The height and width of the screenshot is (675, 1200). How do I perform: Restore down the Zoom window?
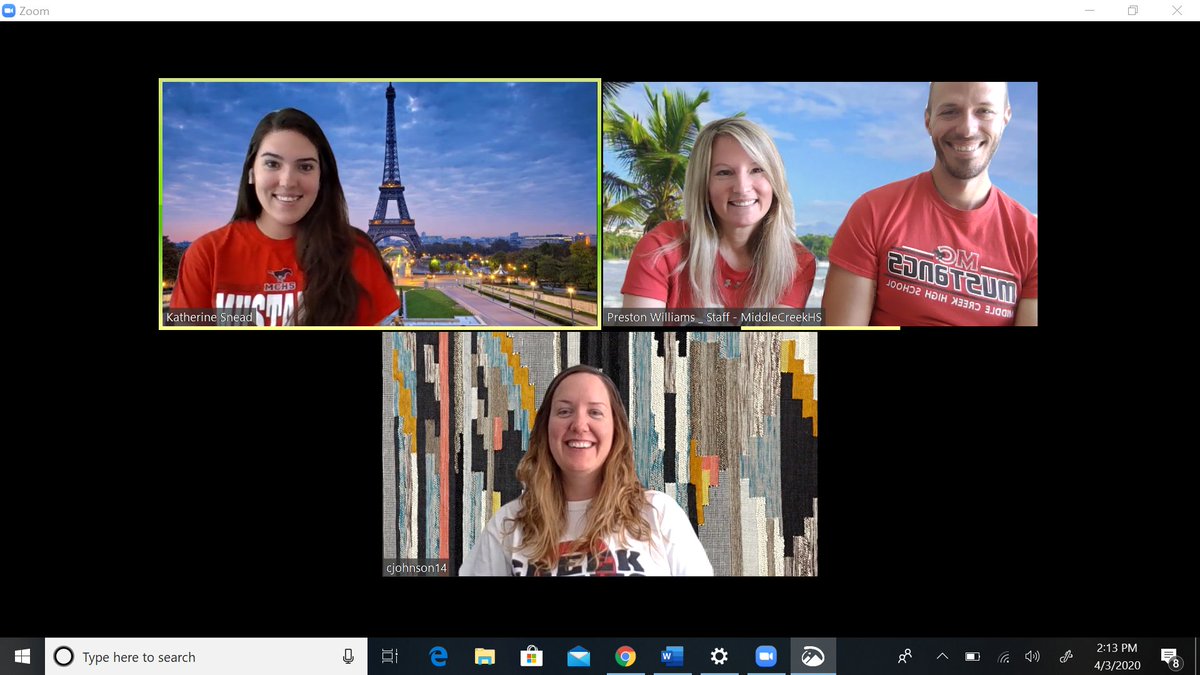click(1133, 11)
